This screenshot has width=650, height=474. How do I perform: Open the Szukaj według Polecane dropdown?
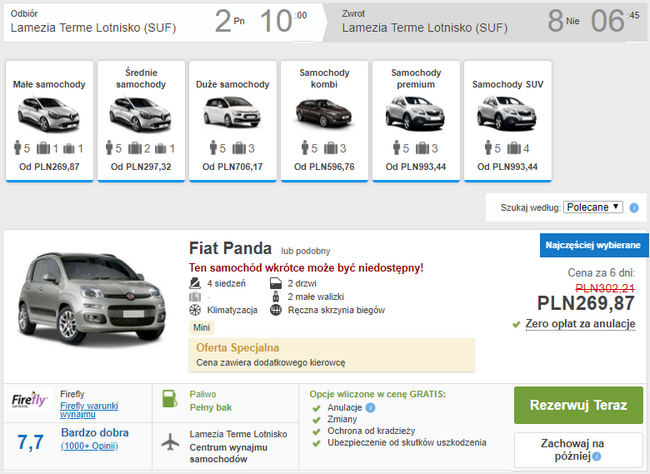coord(593,207)
